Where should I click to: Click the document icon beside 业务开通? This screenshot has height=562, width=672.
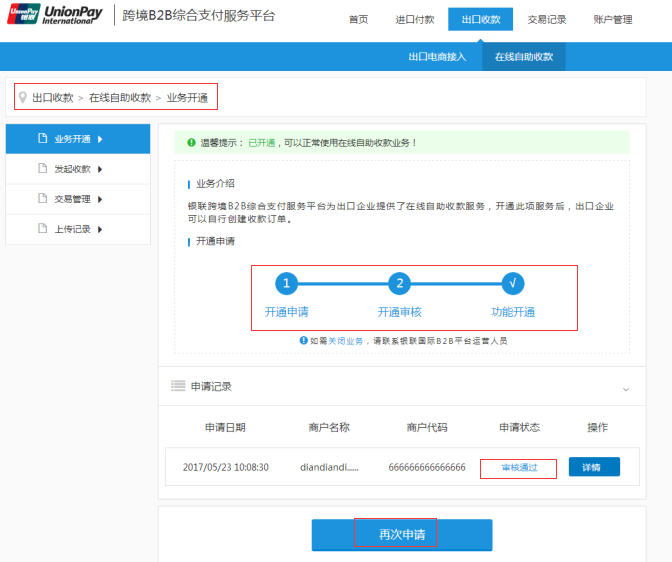(42, 139)
